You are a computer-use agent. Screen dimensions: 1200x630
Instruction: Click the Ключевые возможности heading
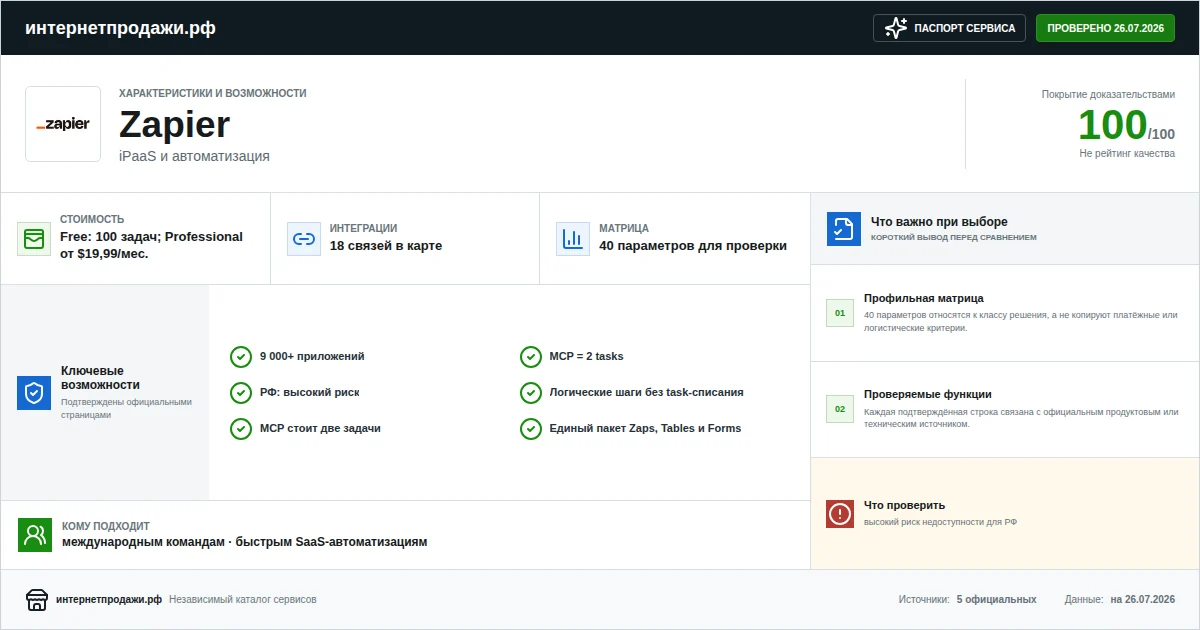(x=100, y=377)
